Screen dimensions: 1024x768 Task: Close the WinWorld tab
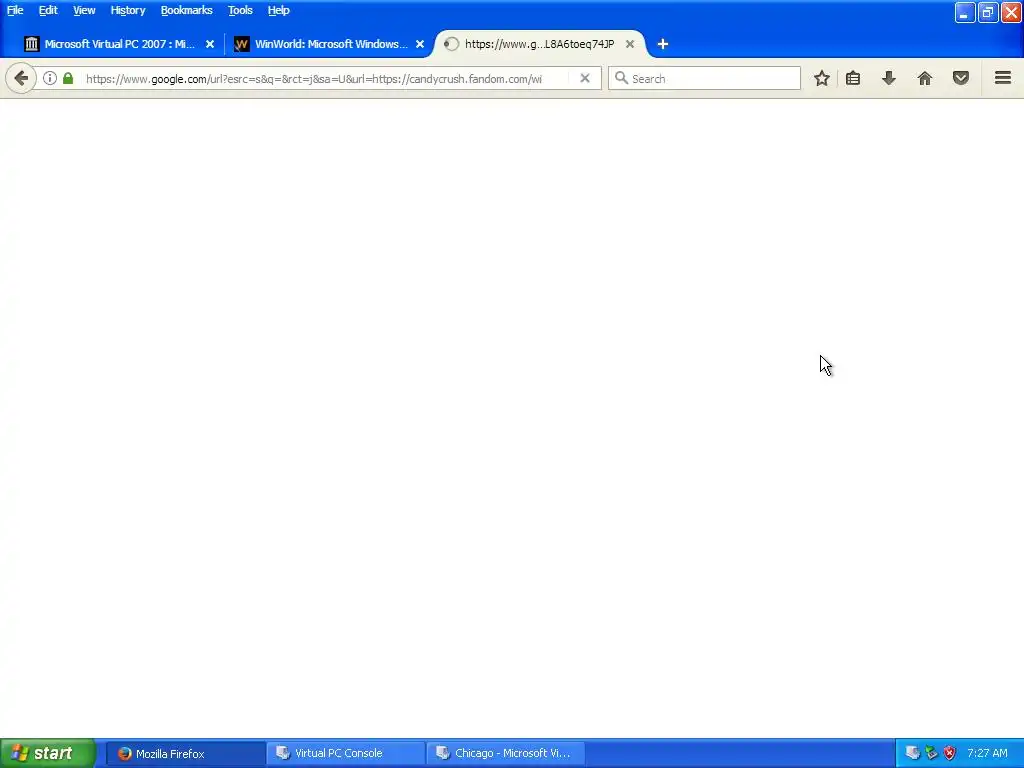coord(420,44)
